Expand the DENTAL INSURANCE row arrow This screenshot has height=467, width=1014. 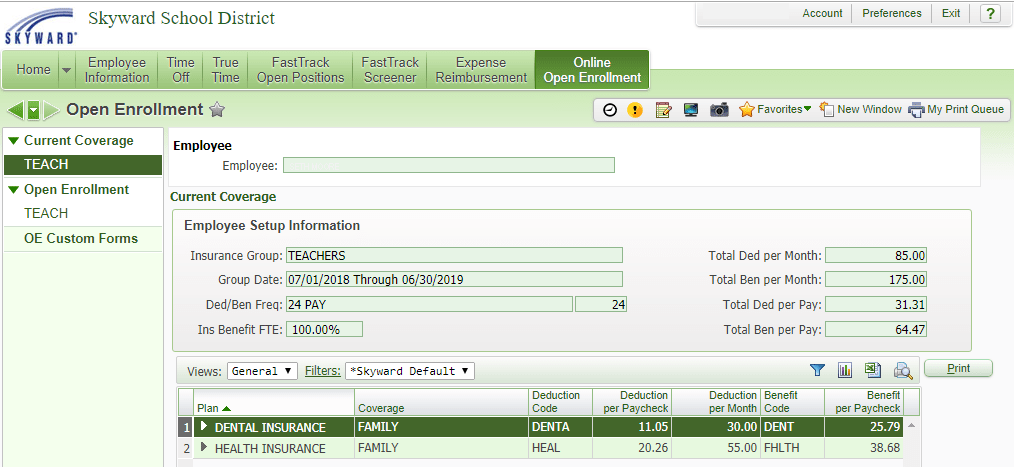(204, 426)
